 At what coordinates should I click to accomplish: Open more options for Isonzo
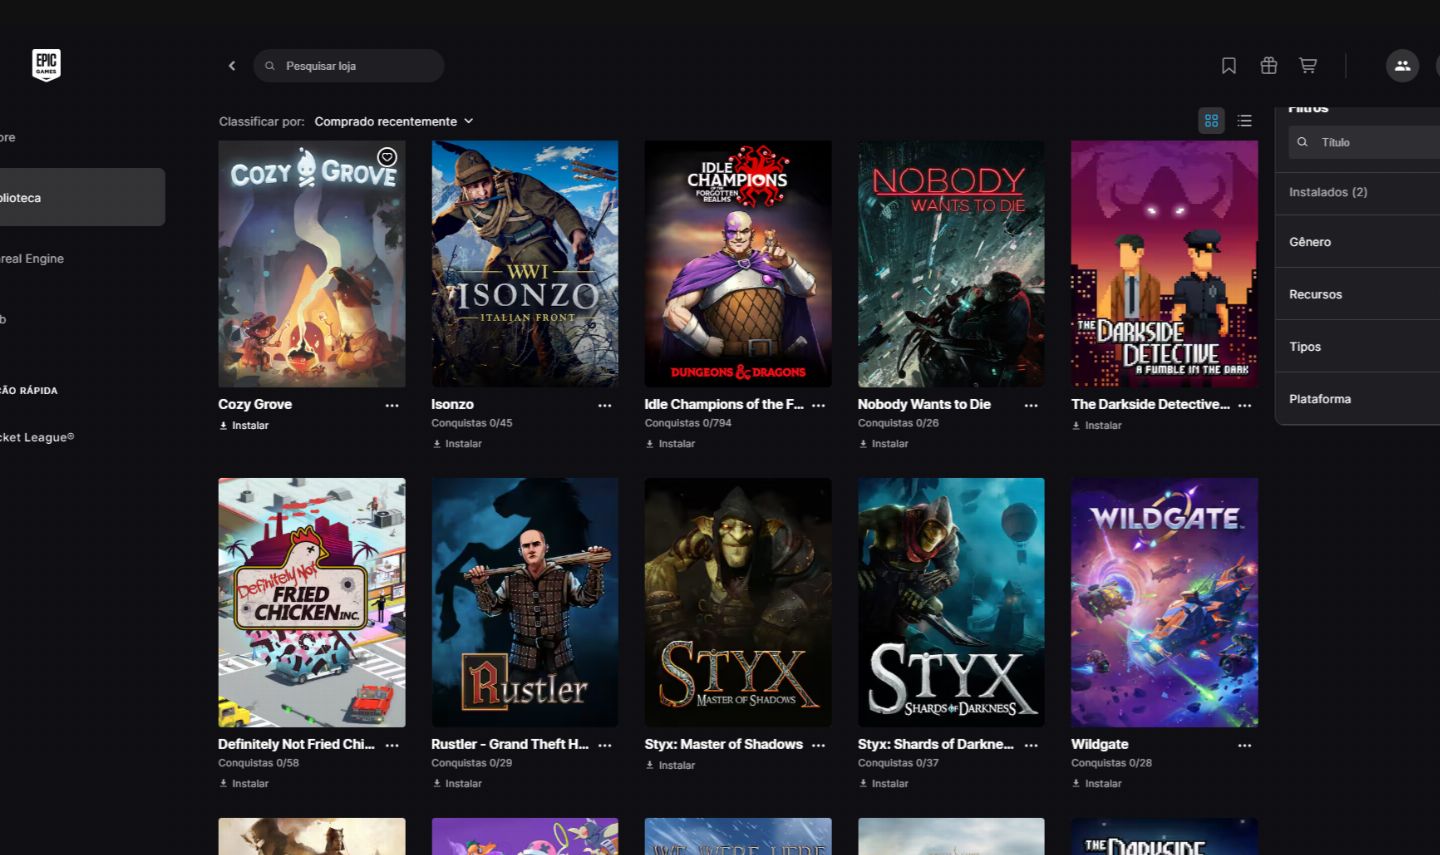tap(605, 406)
